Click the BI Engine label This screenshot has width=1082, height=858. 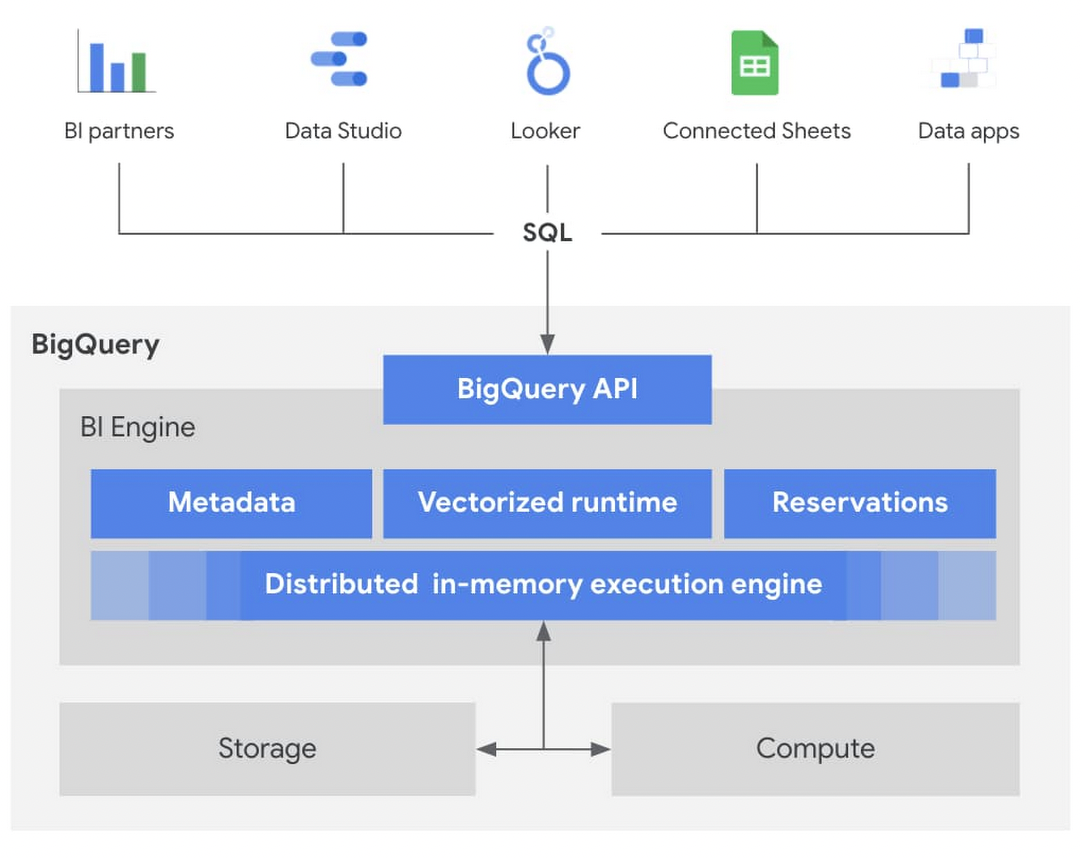[137, 427]
